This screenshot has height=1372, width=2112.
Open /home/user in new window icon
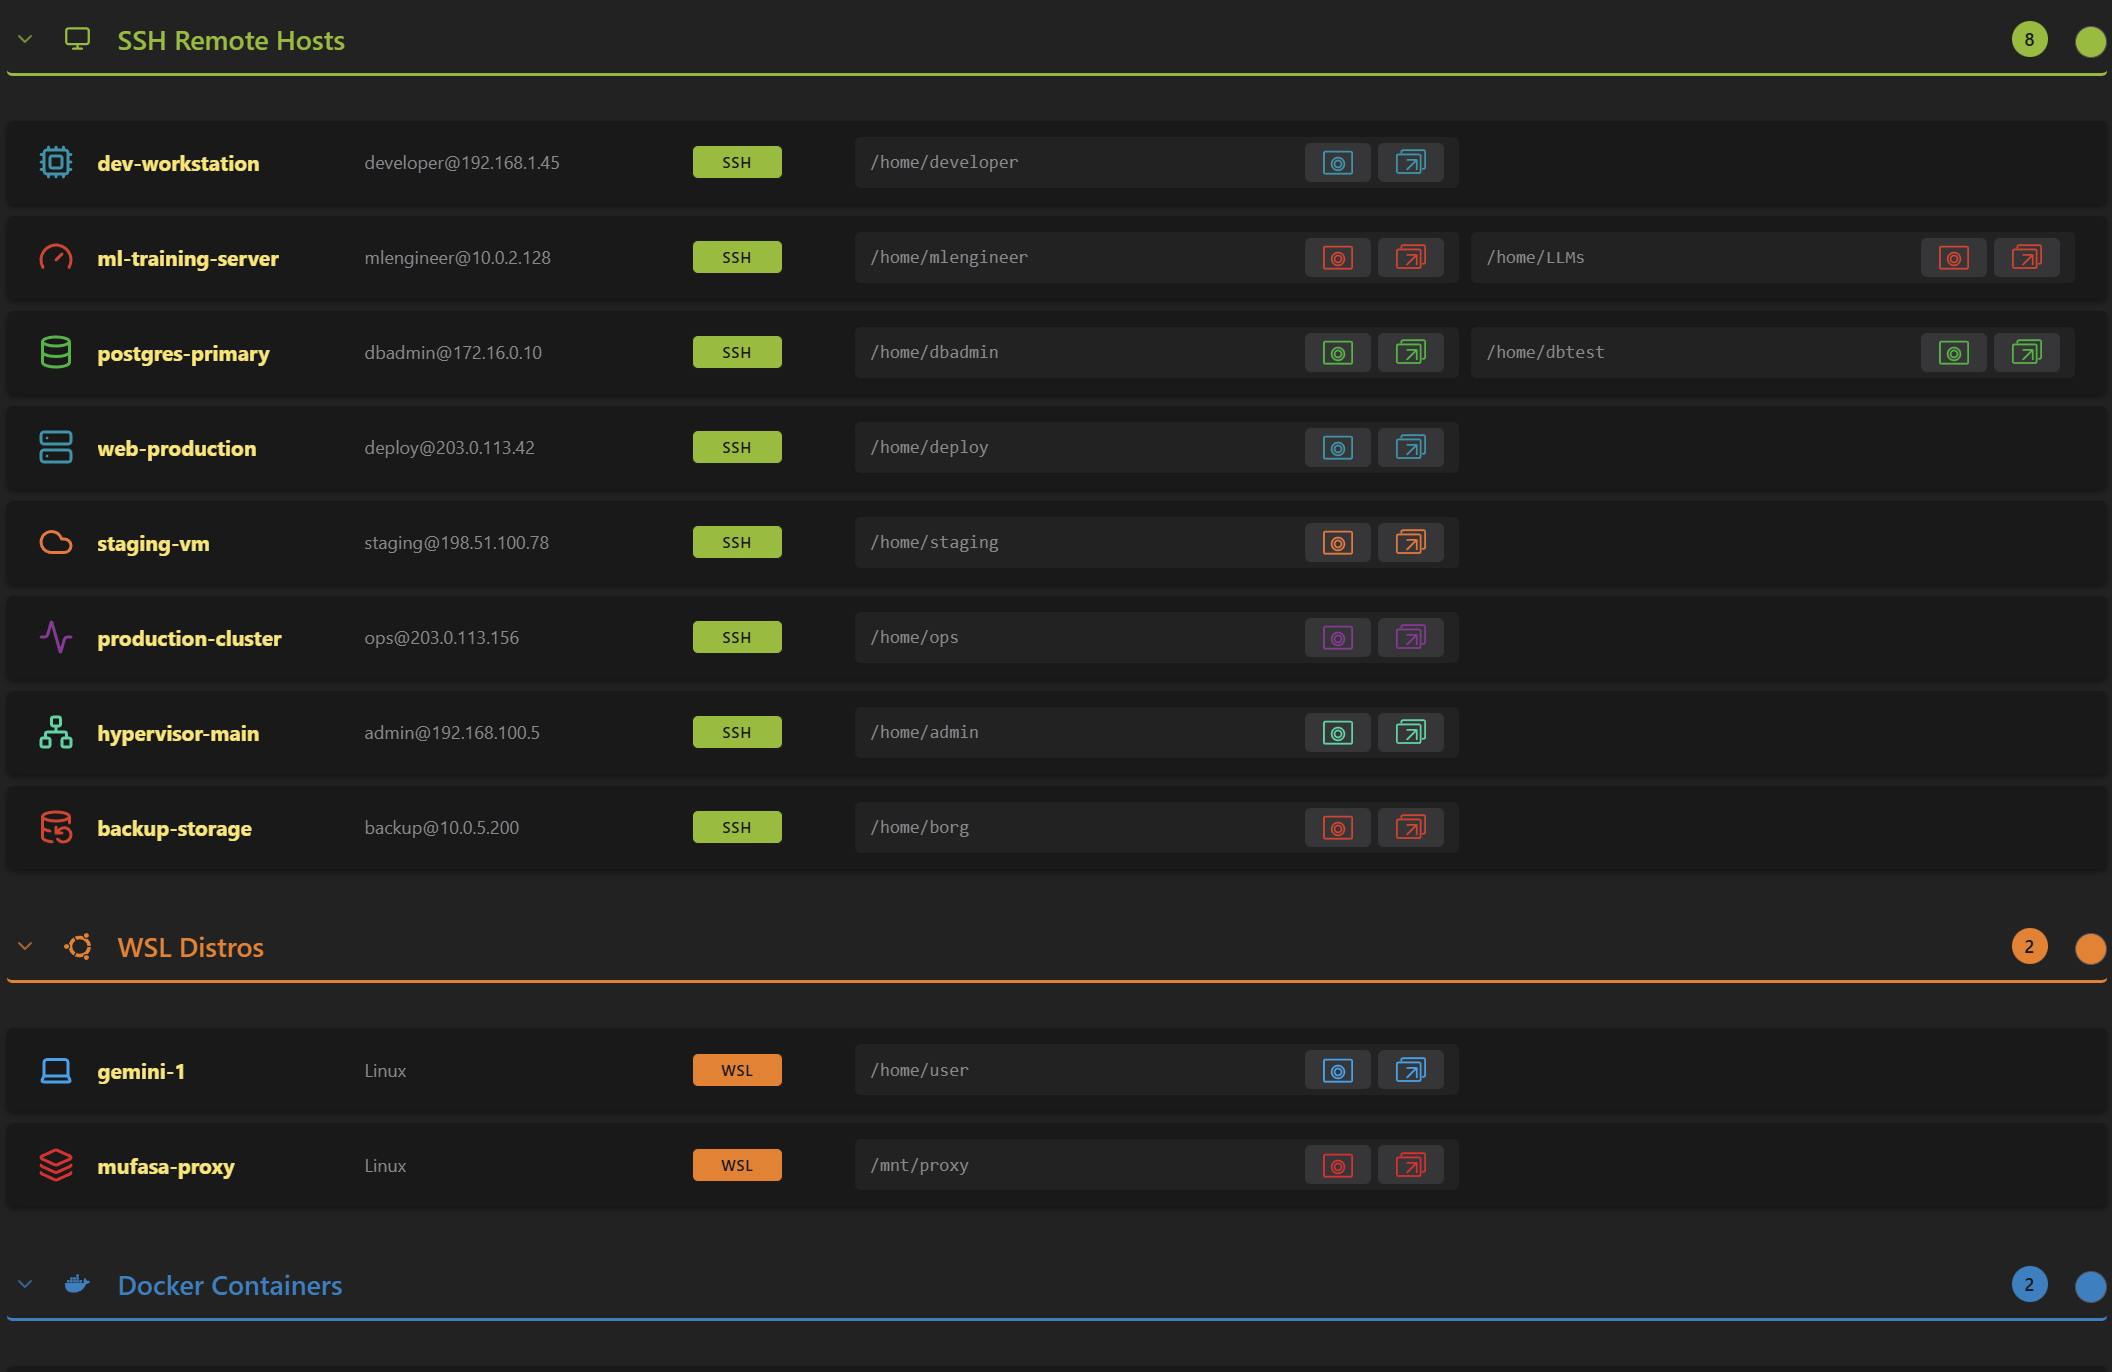[1410, 1071]
